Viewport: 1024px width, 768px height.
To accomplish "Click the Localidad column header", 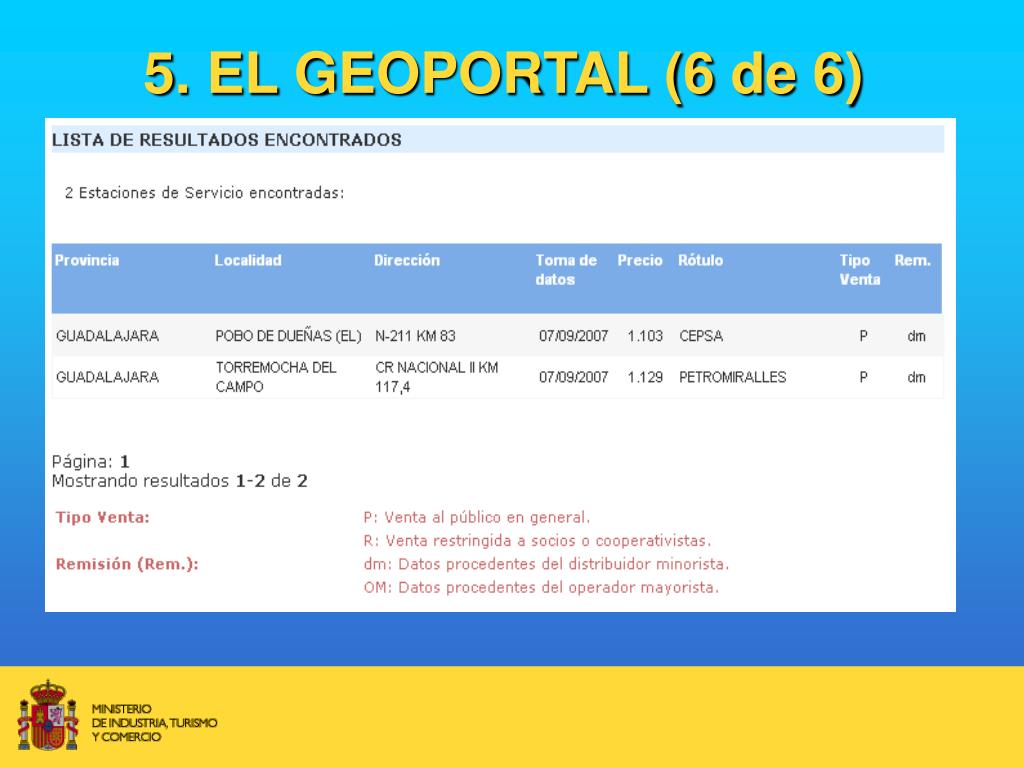I will (x=248, y=261).
